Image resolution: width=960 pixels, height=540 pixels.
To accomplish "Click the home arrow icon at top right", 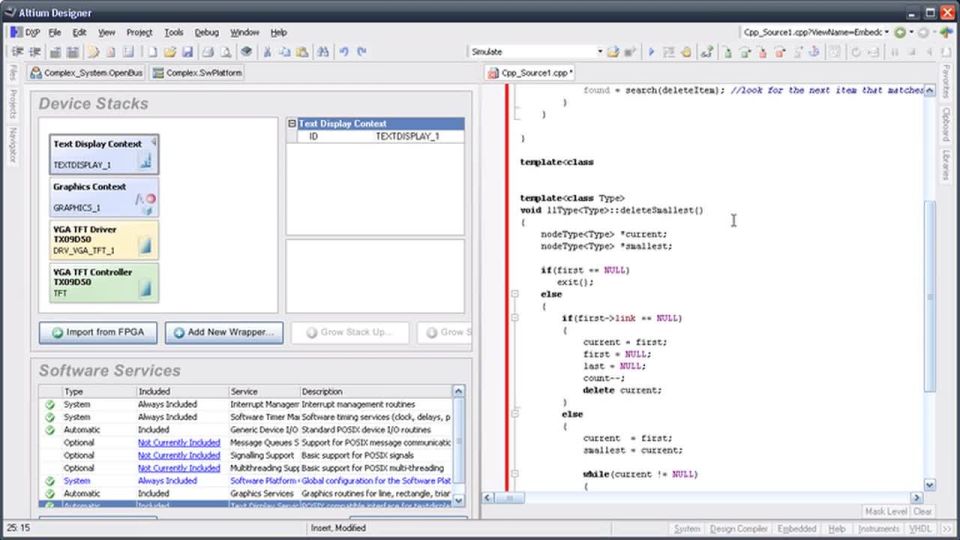I will click(947, 32).
